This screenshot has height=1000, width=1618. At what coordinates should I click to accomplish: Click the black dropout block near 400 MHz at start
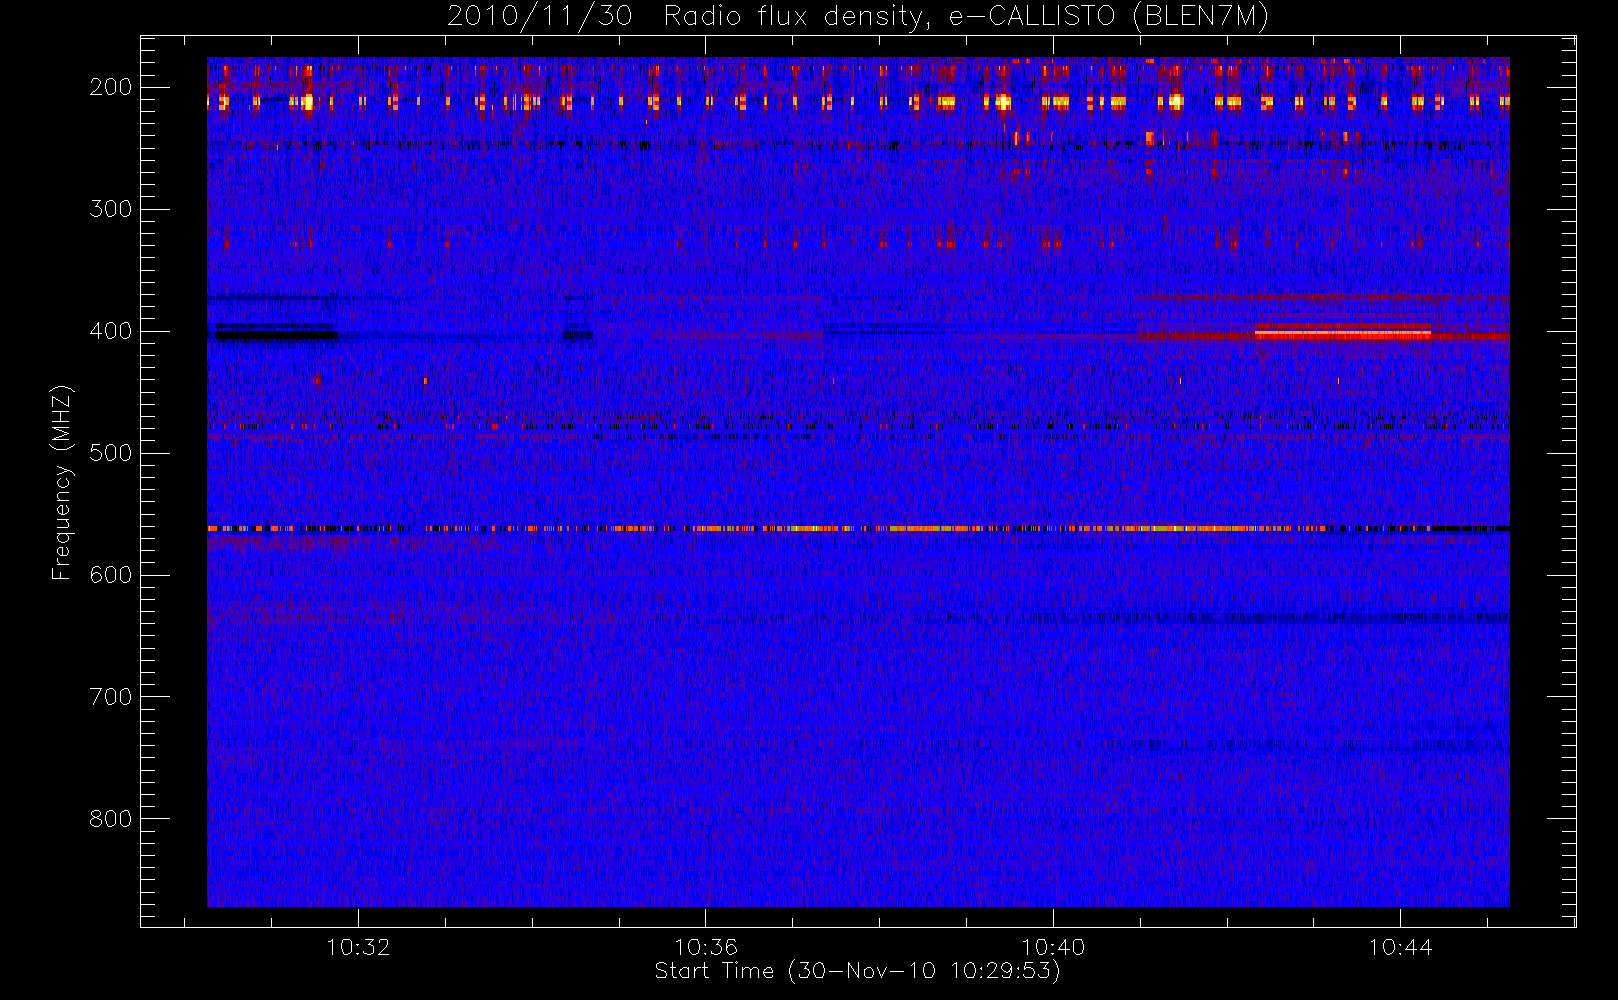point(276,333)
